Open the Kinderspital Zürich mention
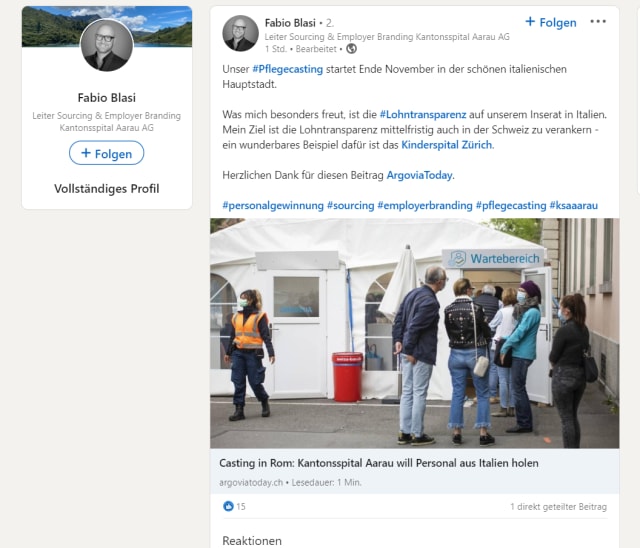The height and width of the screenshot is (548, 640). click(447, 145)
